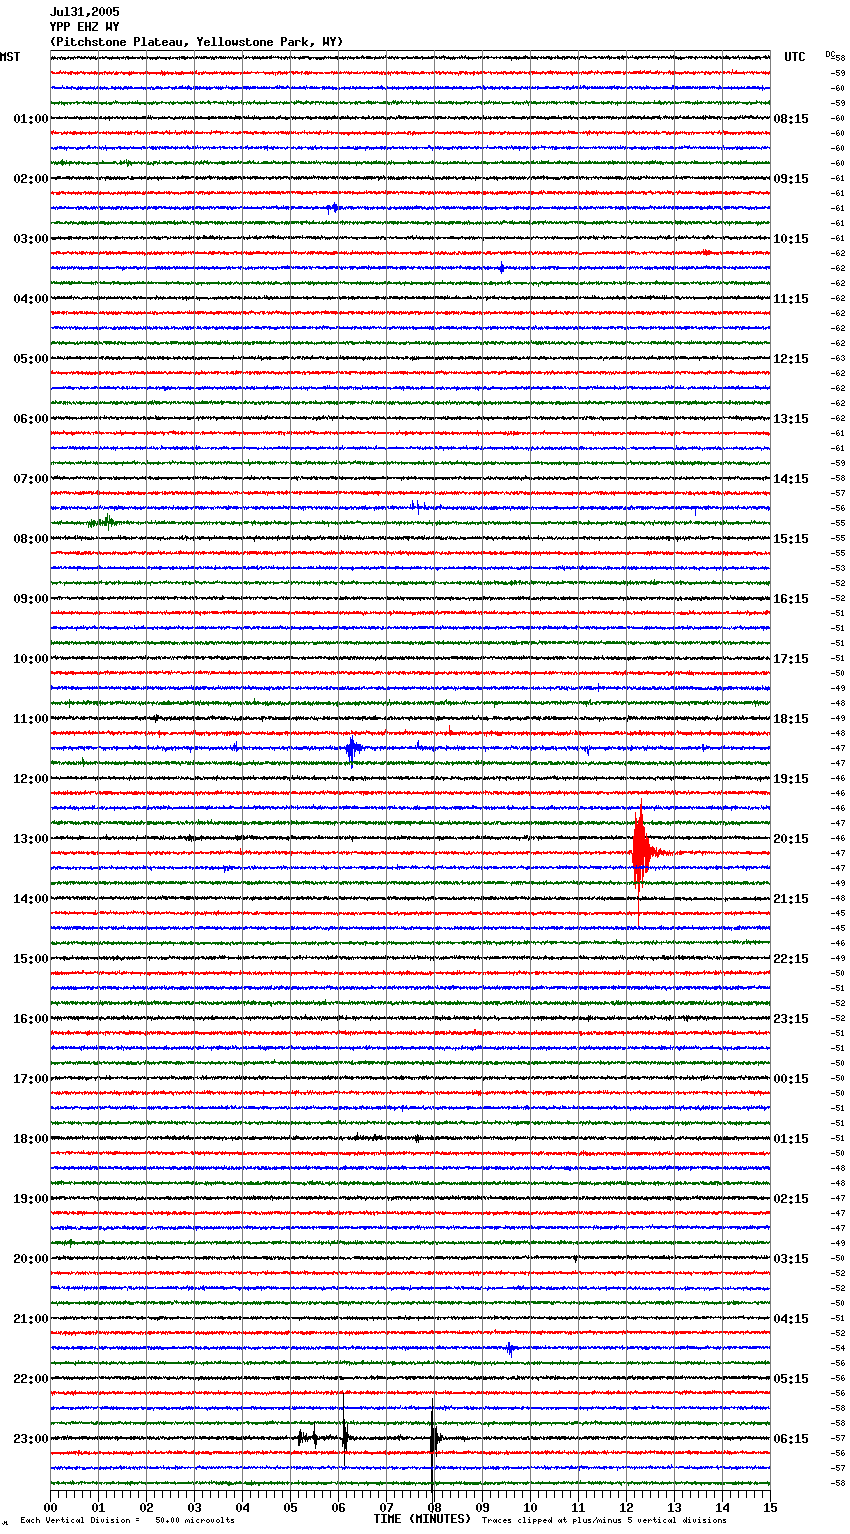This screenshot has width=850, height=1534.
Task: Select the station code YPP EHZ WY
Action: click(x=84, y=27)
